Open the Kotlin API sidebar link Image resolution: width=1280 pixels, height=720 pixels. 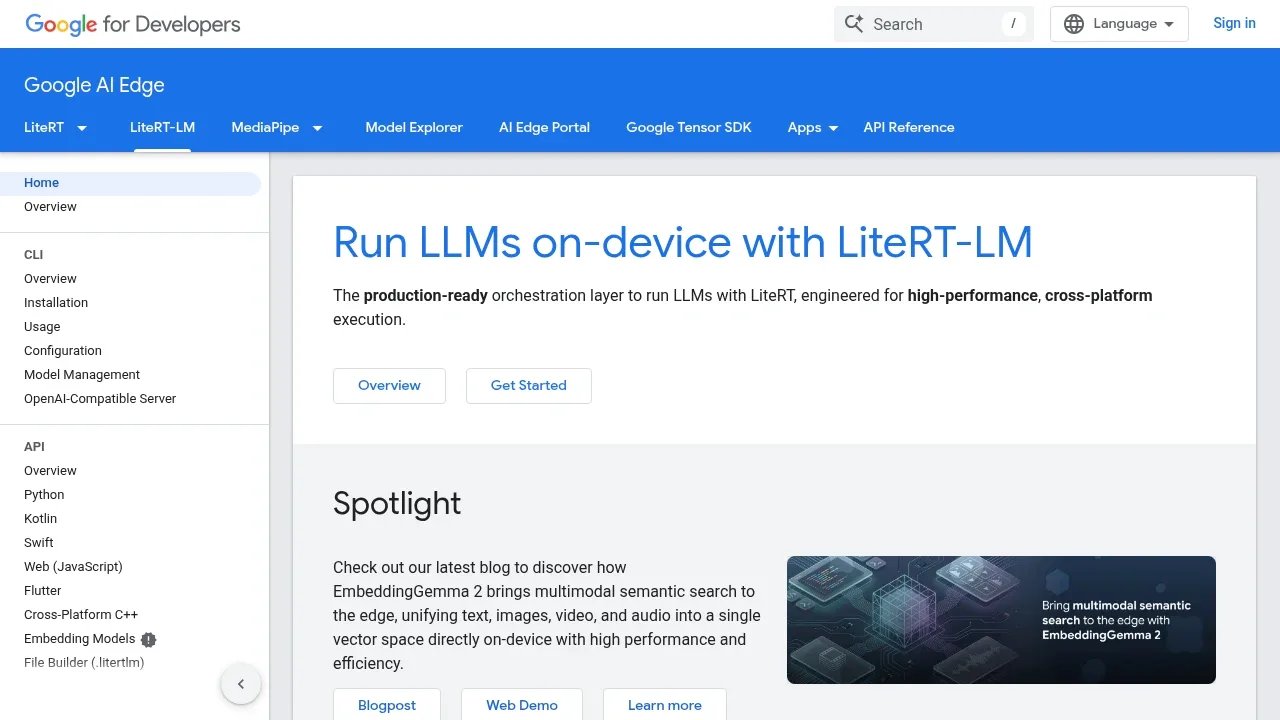[x=40, y=519]
